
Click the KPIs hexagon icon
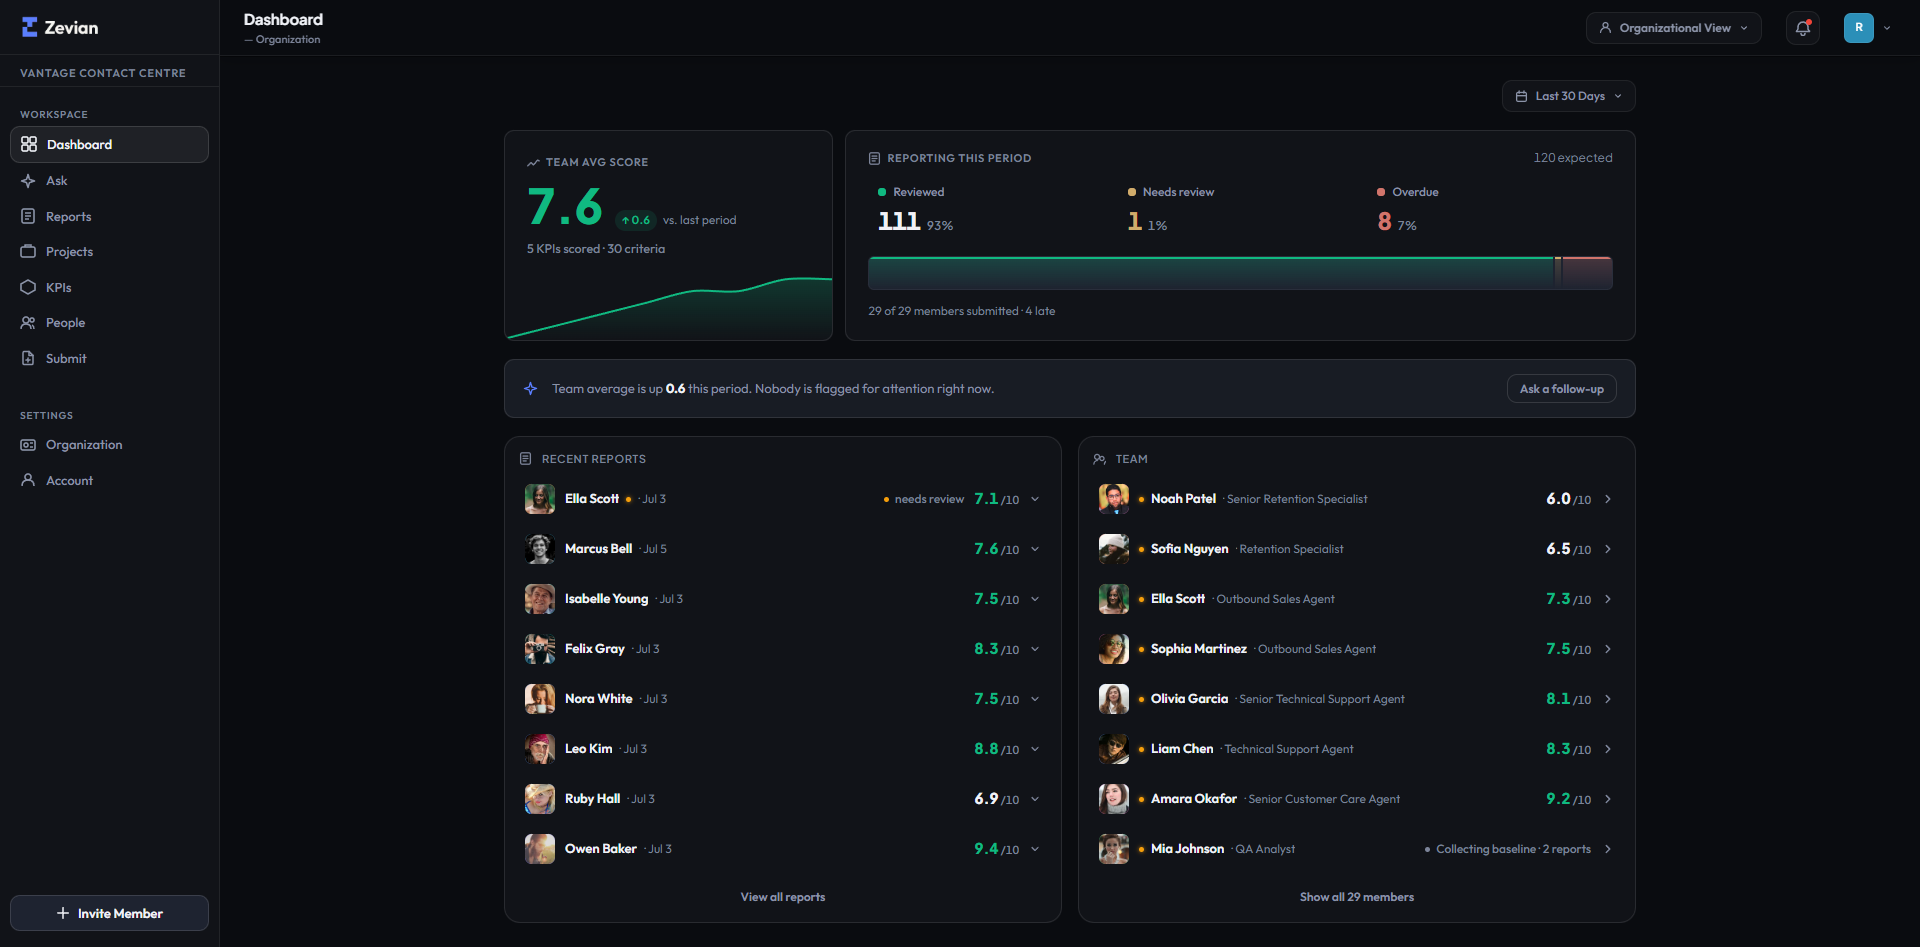28,287
